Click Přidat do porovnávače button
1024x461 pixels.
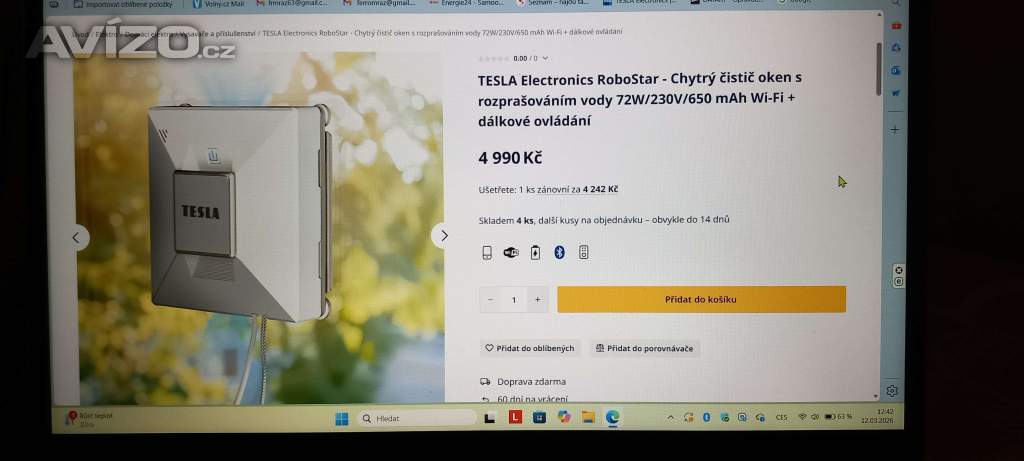pyautogui.click(x=644, y=349)
